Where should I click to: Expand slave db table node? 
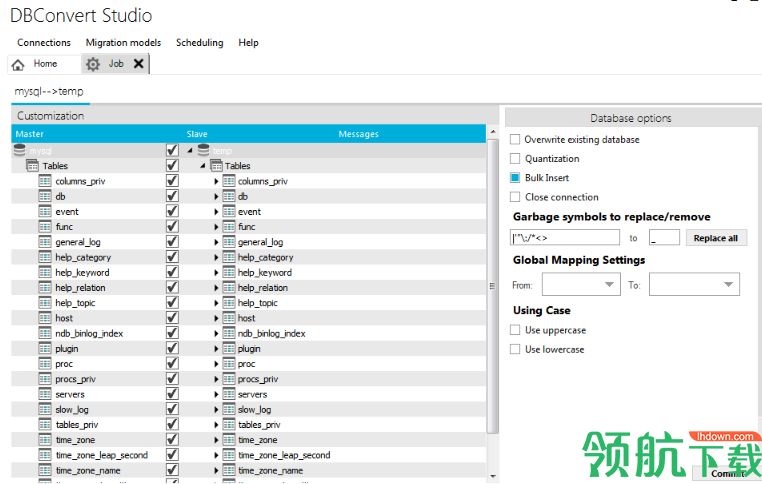(x=216, y=197)
